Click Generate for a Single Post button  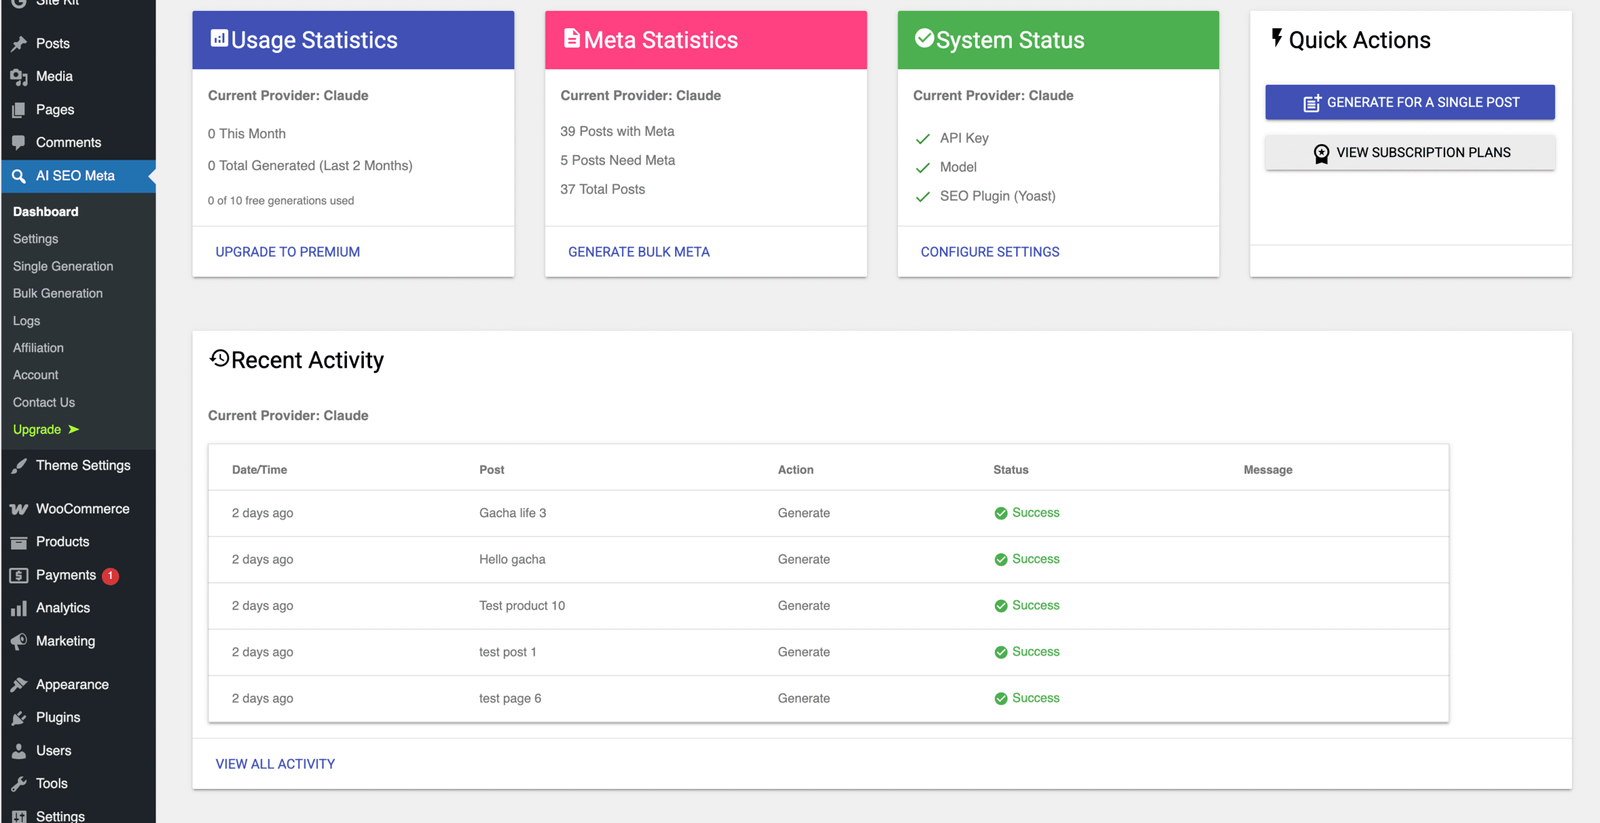pyautogui.click(x=1410, y=102)
